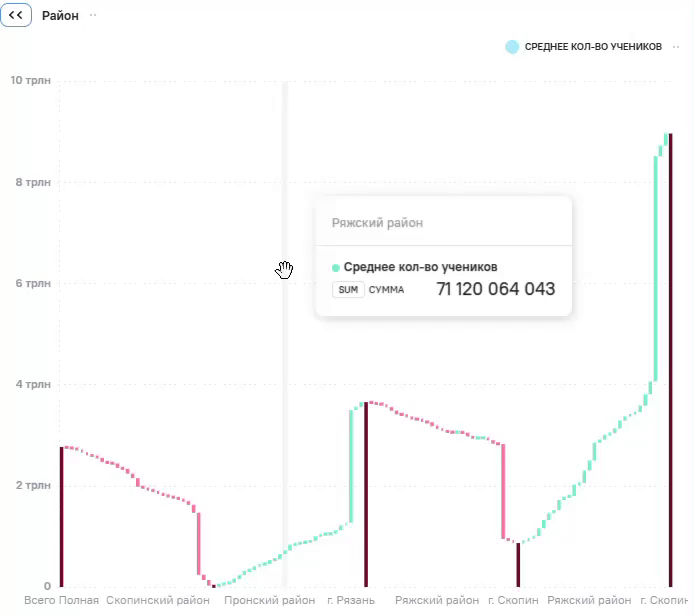
Task: Click the SUM badge in the tooltip
Action: point(348,289)
